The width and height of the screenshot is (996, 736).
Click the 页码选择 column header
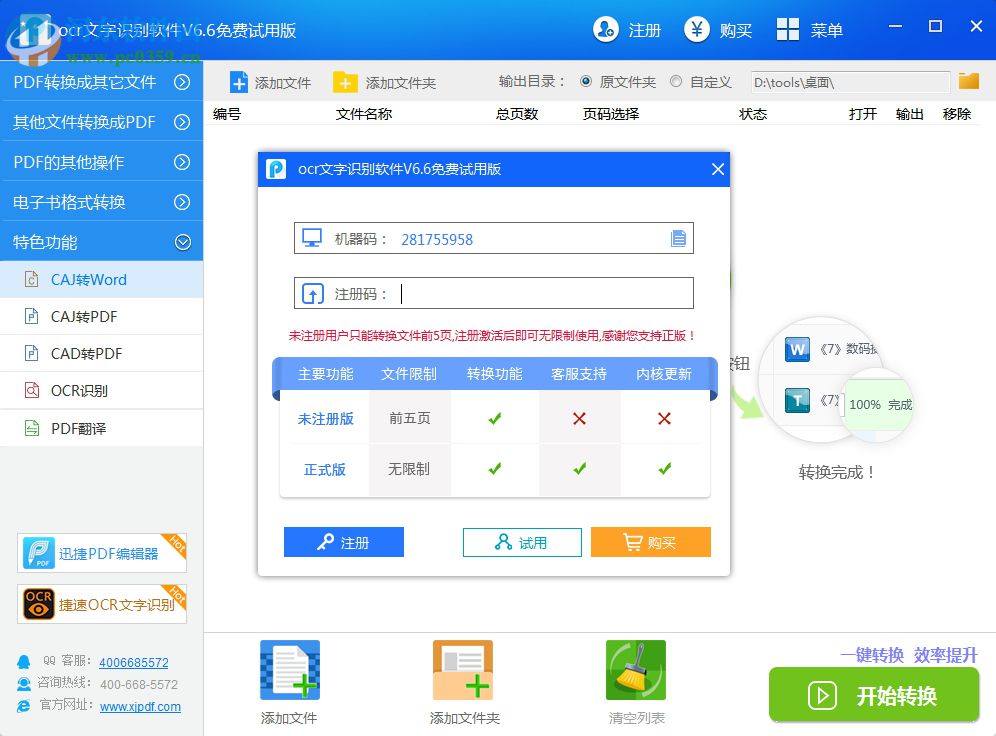(610, 114)
